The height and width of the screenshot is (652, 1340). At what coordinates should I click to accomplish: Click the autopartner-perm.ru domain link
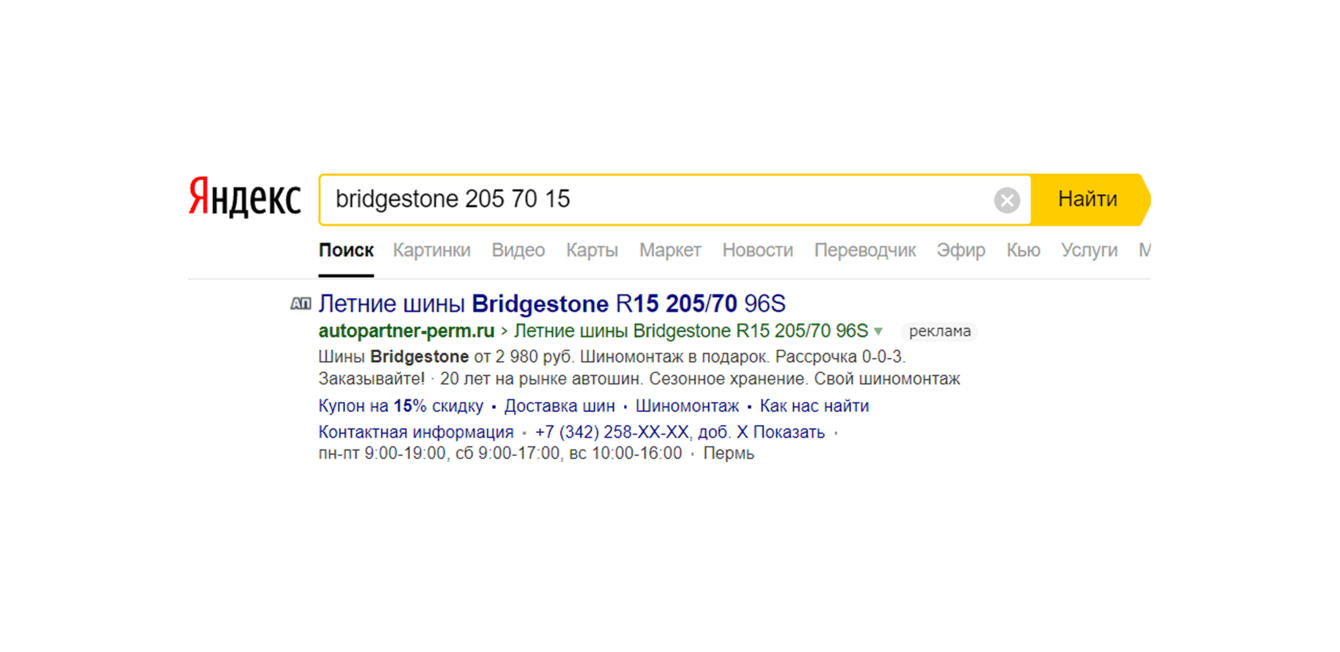coord(406,331)
